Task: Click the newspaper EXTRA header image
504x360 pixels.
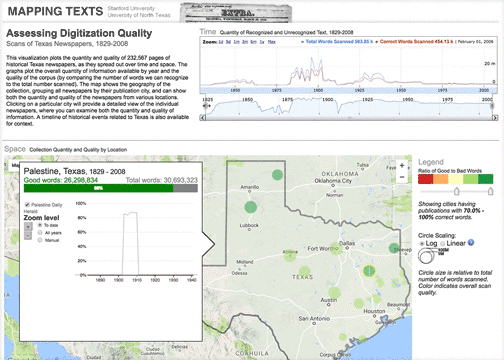Action: point(236,13)
